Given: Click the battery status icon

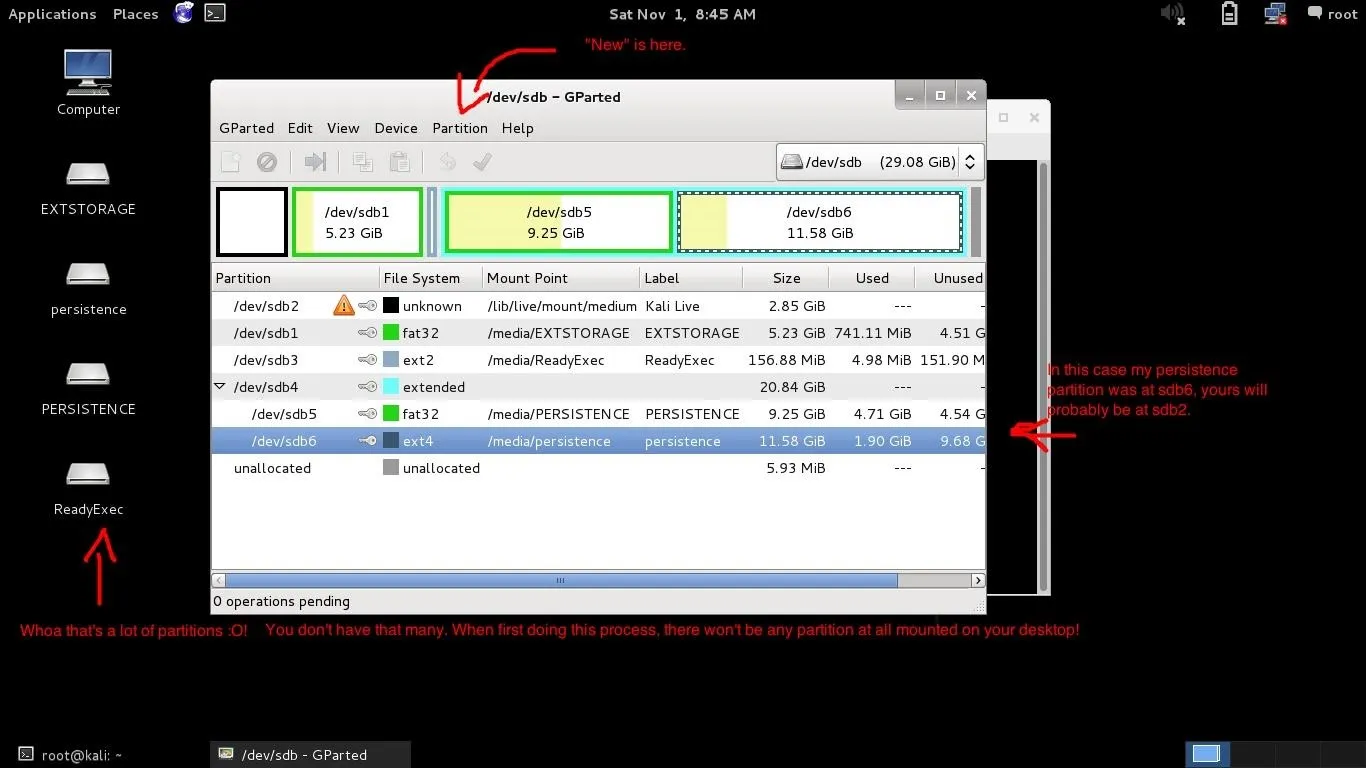Looking at the screenshot, I should click(1229, 14).
